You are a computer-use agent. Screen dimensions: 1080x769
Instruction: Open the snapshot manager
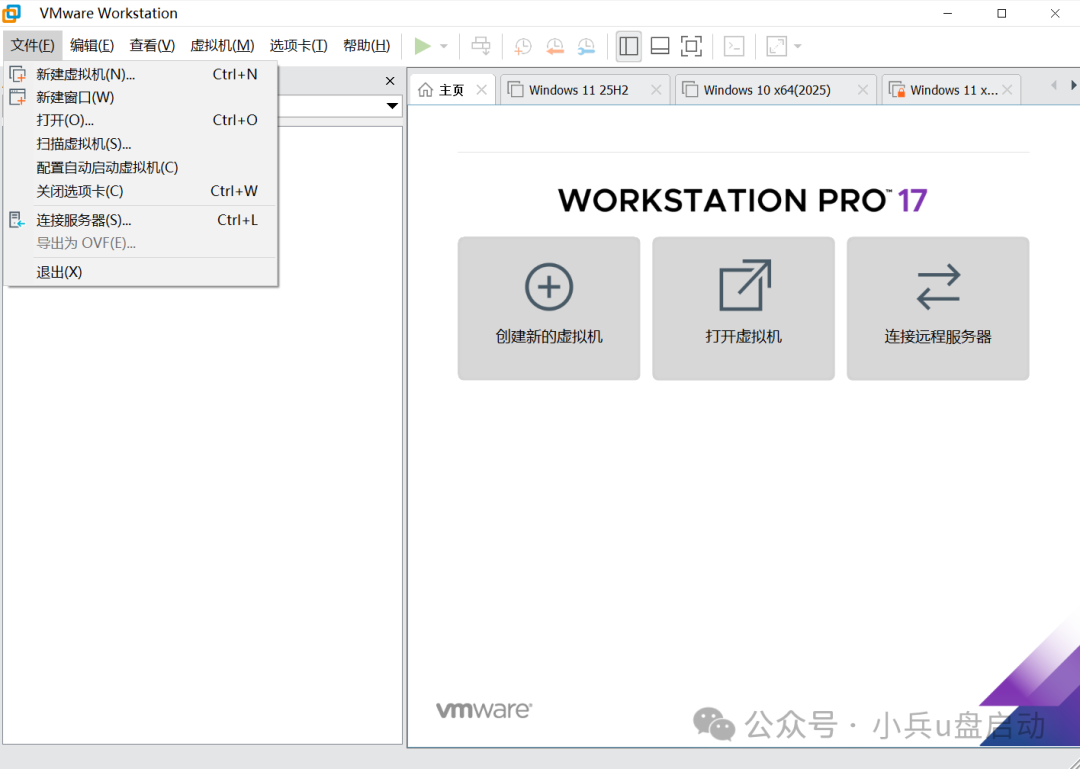coord(586,45)
